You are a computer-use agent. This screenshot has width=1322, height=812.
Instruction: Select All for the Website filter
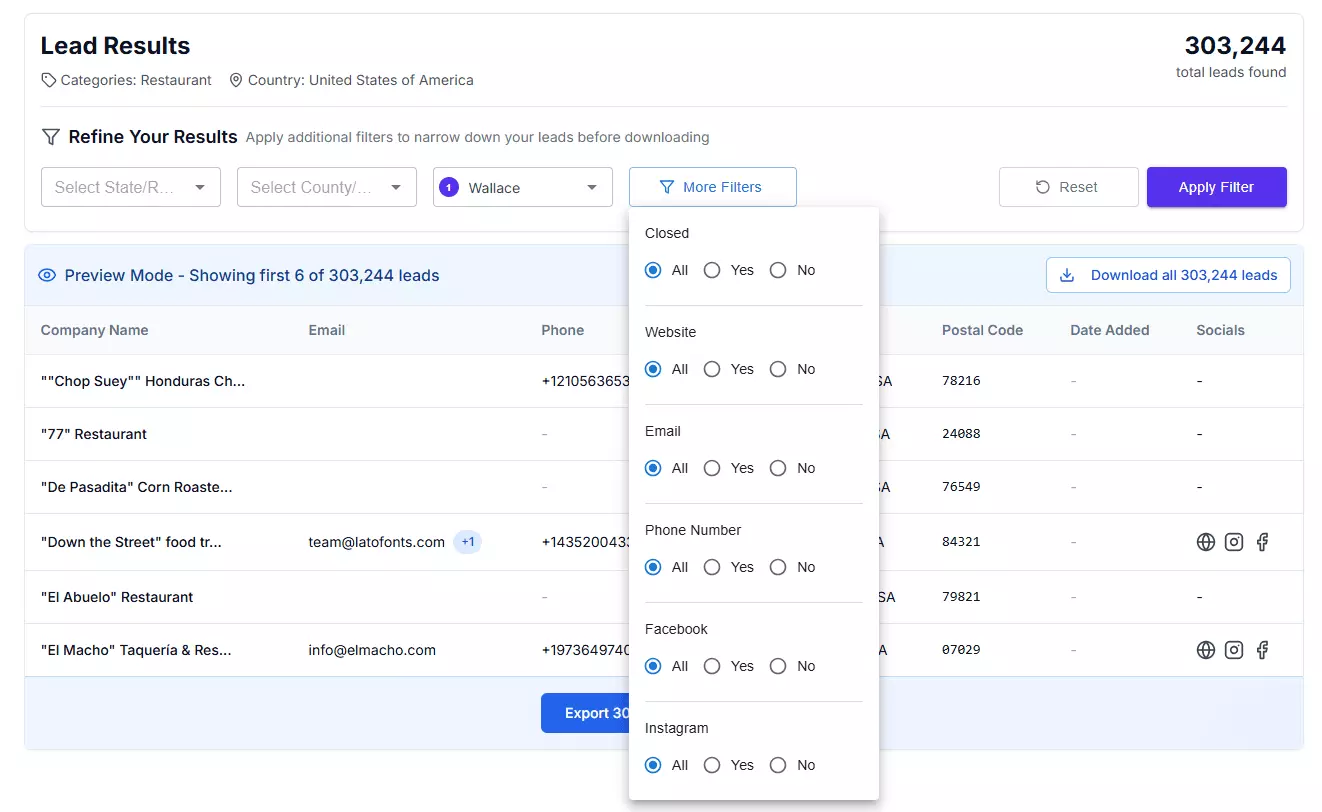(653, 369)
